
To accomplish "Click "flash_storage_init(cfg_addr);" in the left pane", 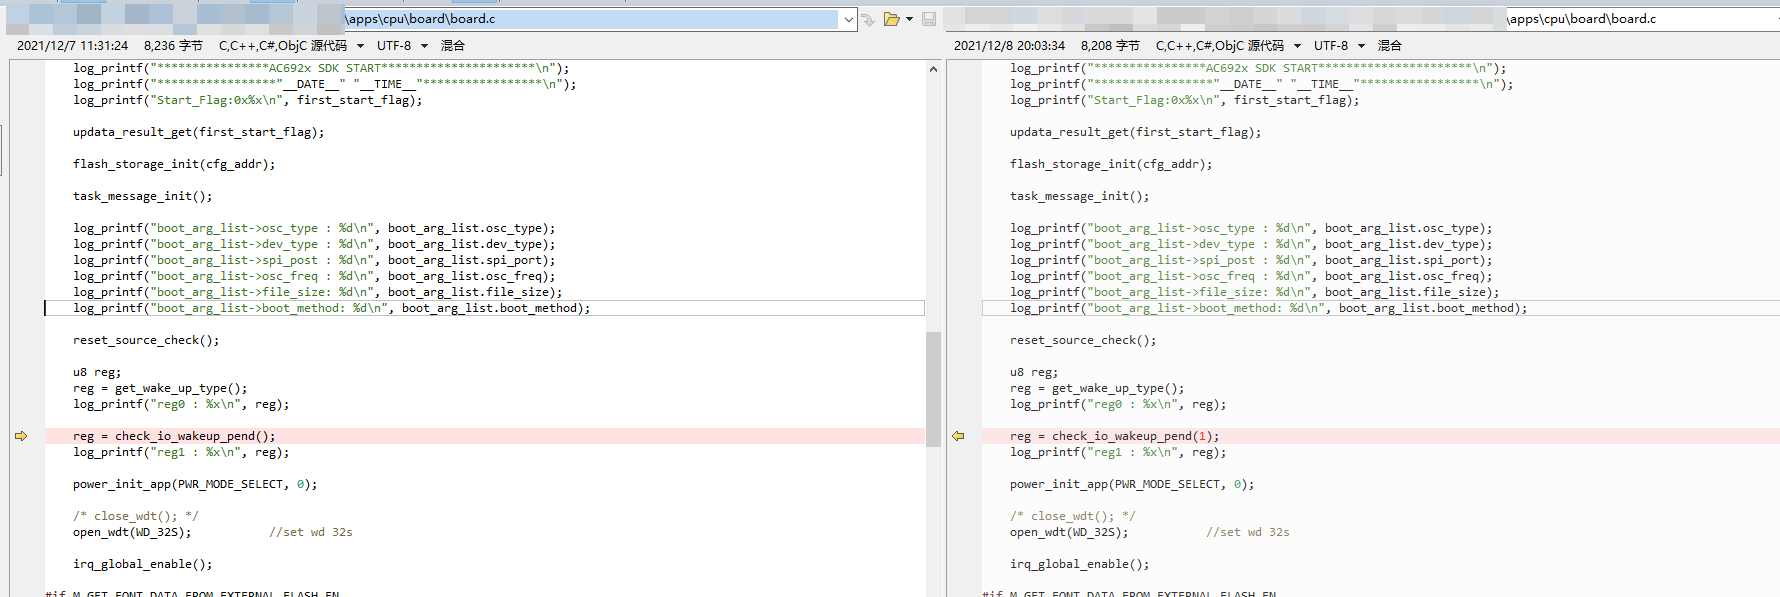I will 174,164.
